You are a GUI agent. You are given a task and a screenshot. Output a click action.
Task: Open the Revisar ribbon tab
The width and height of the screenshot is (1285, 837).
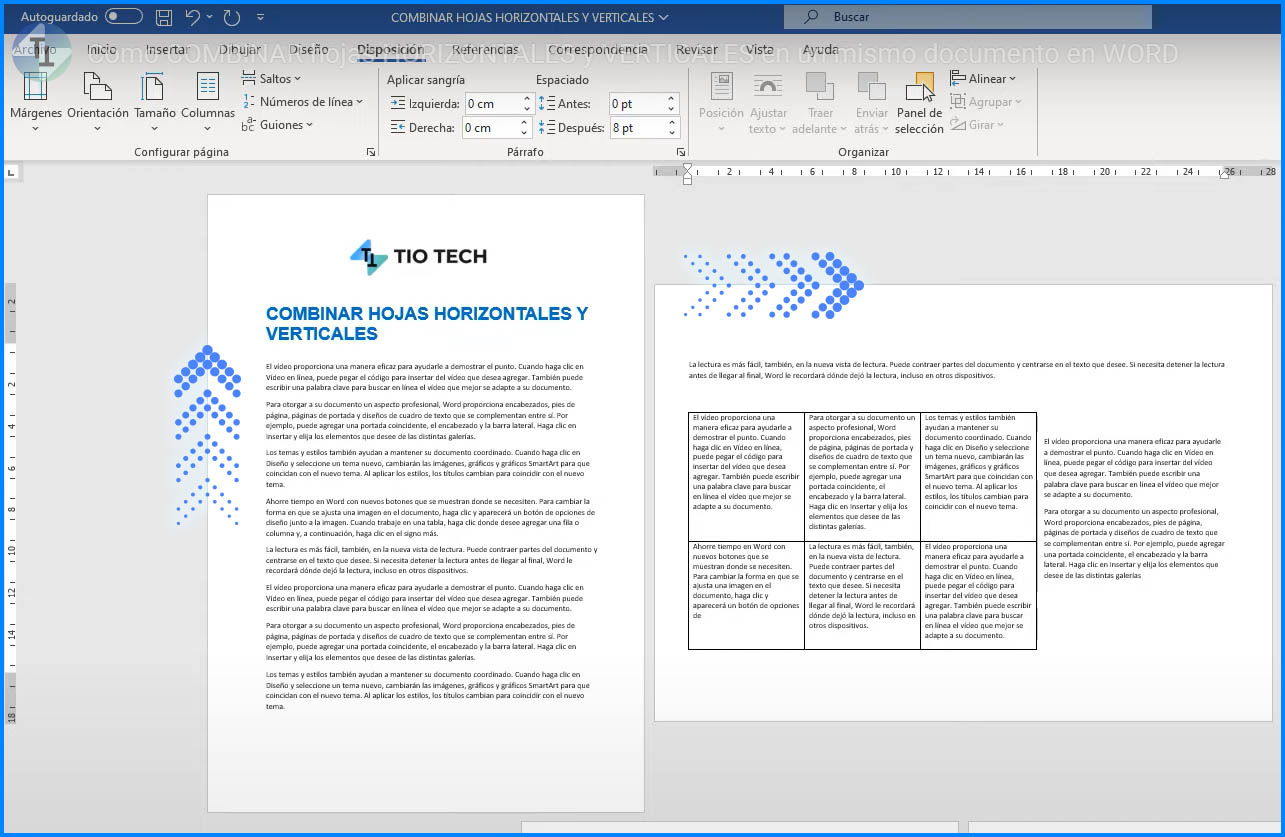696,49
